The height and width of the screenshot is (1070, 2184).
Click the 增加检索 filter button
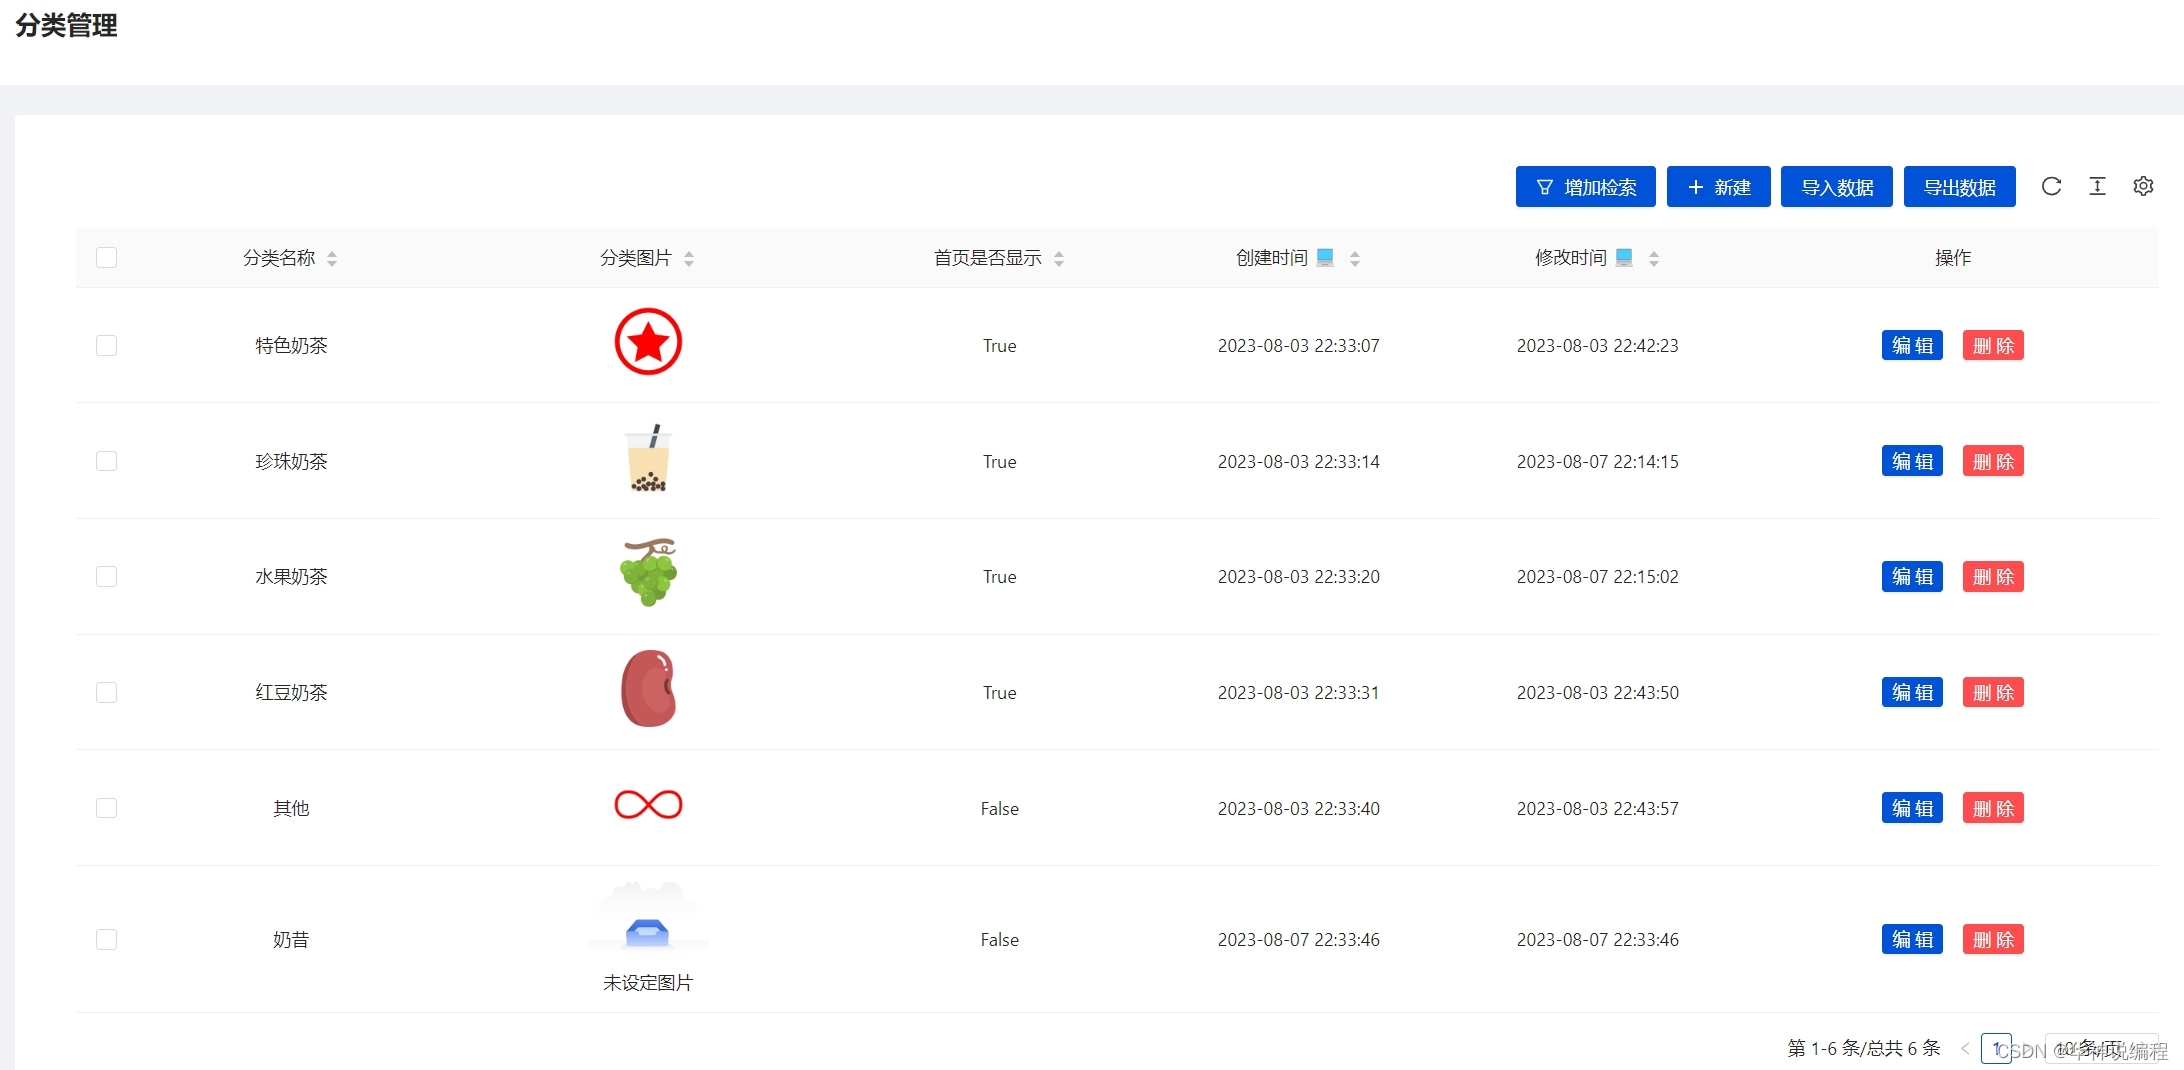pos(1585,187)
